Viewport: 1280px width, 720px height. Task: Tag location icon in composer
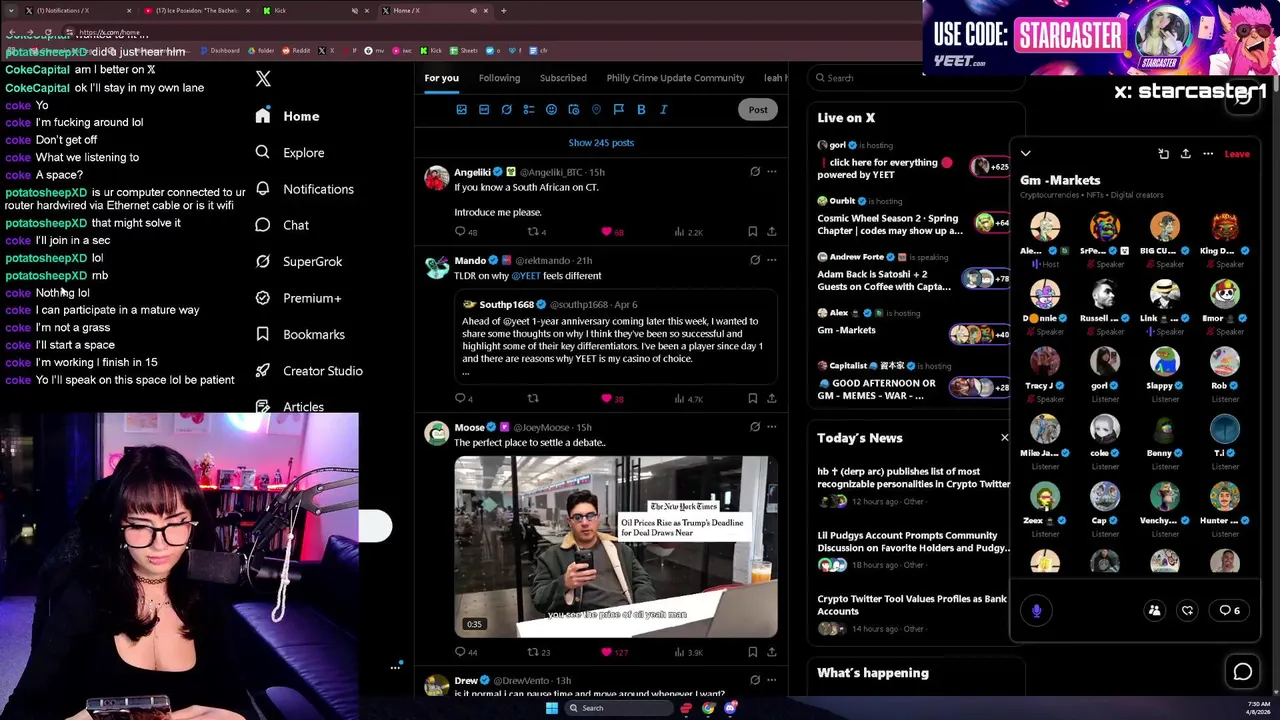pyautogui.click(x=596, y=110)
